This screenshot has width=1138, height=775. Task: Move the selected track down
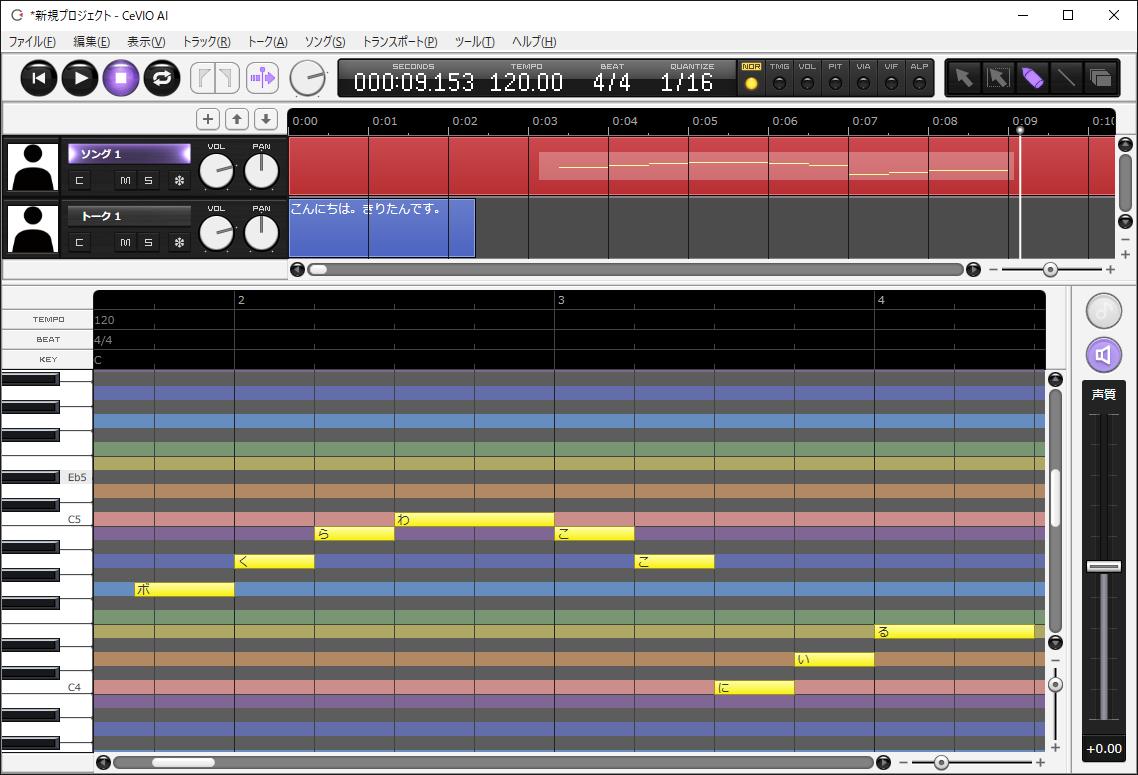(266, 119)
